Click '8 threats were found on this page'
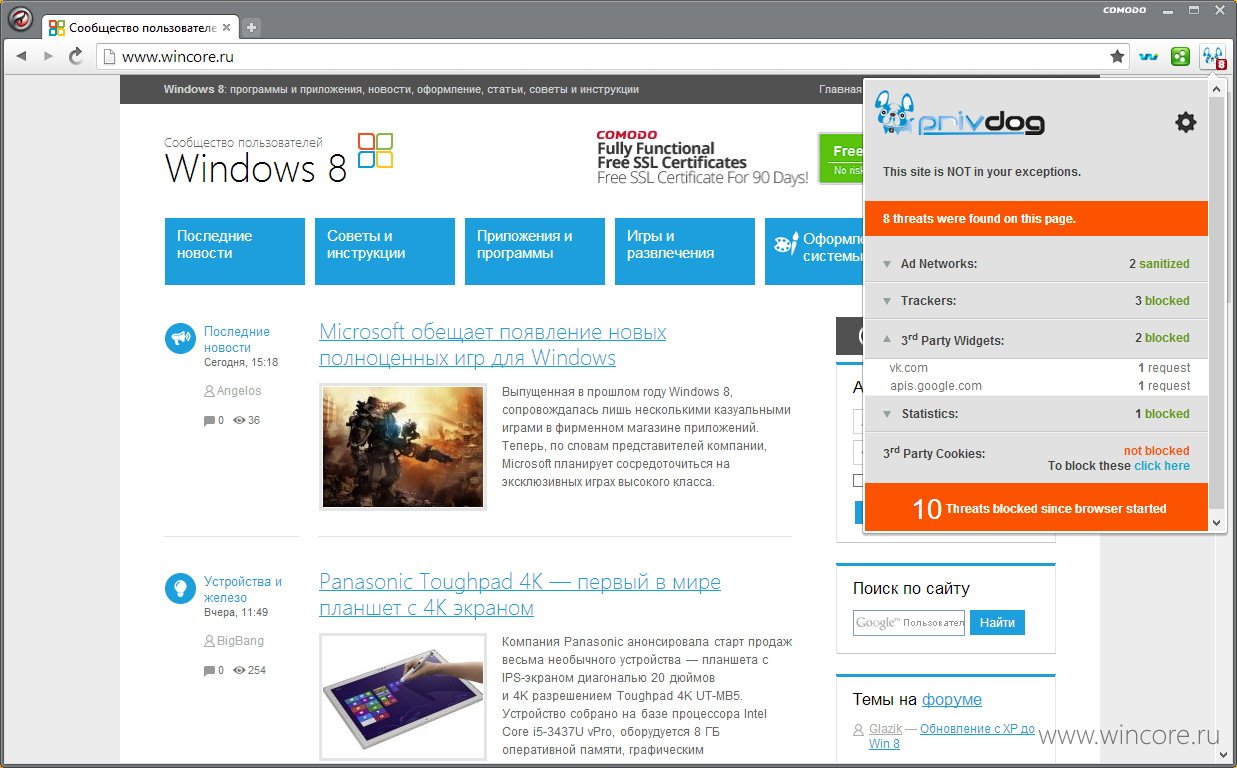The width and height of the screenshot is (1237, 768). 1035,218
